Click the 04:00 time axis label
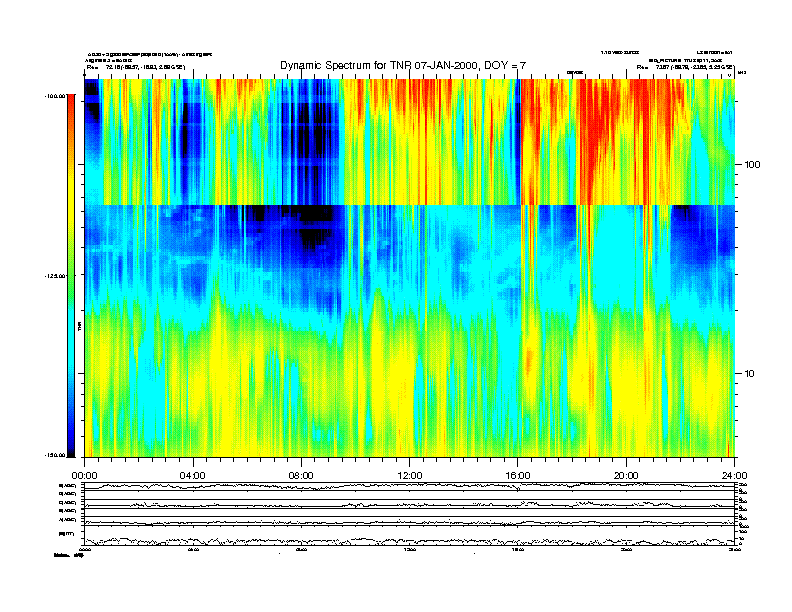Screen dimensions: 792x612 pyautogui.click(x=193, y=476)
